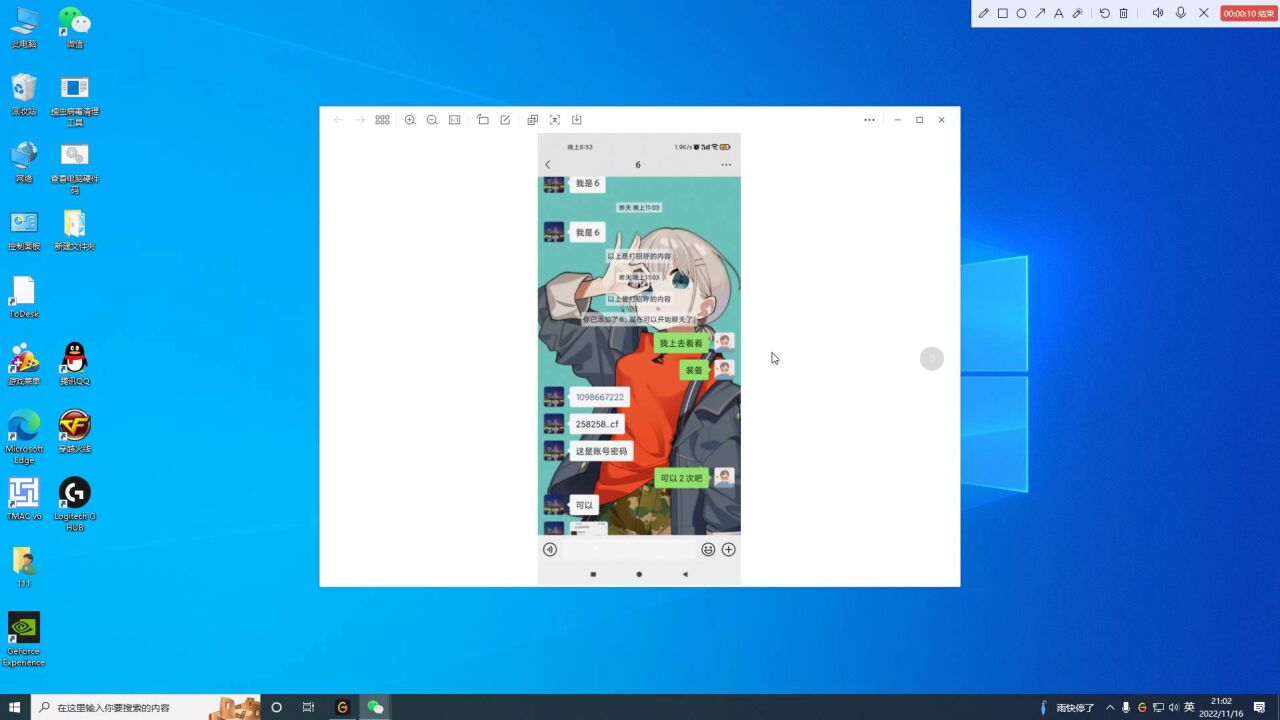Select the rectangle annotation tool
Screen dimensions: 1280x720
tap(1002, 13)
